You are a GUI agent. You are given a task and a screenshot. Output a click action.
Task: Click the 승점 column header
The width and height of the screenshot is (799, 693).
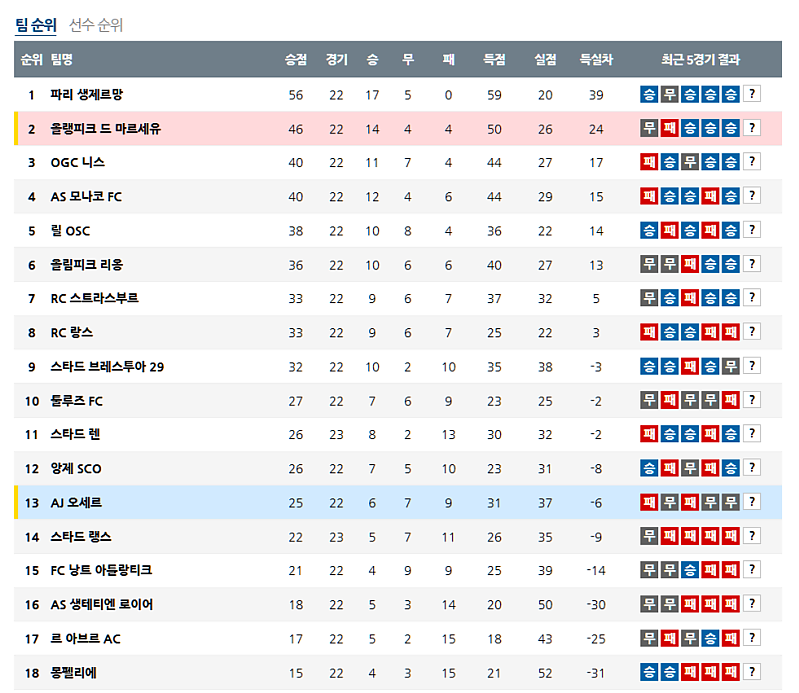[296, 59]
